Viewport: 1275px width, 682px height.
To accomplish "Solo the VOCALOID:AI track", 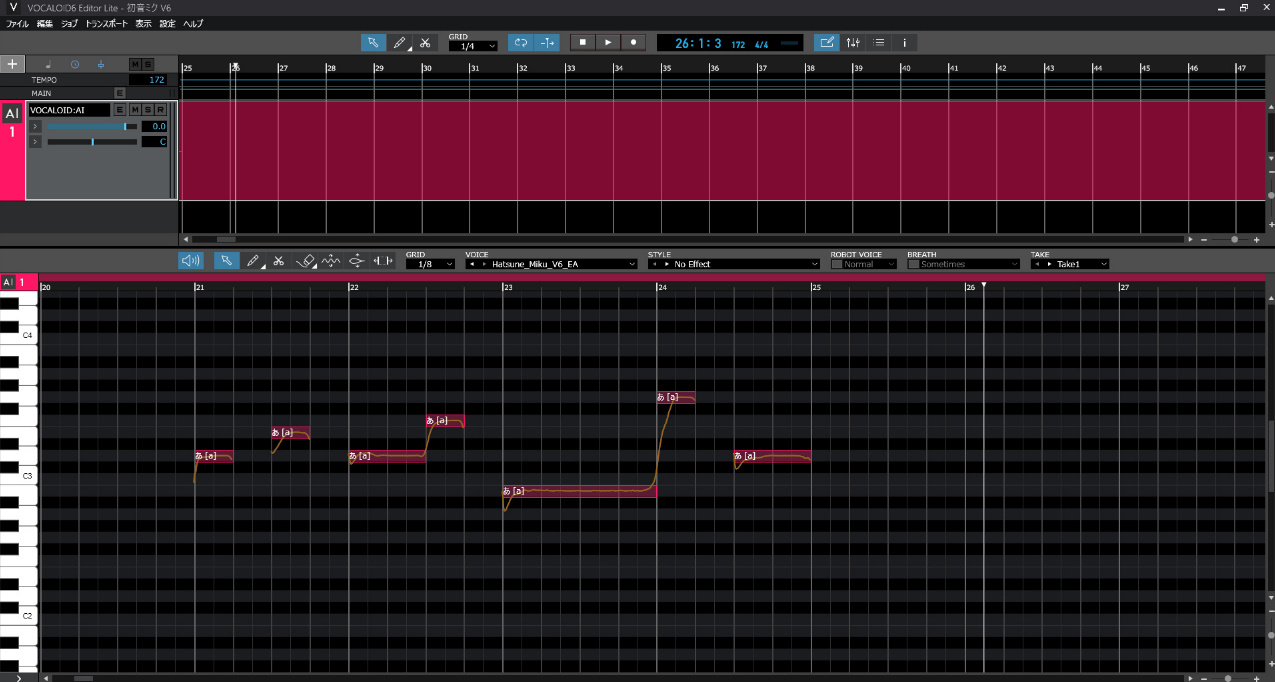I will pos(147,110).
